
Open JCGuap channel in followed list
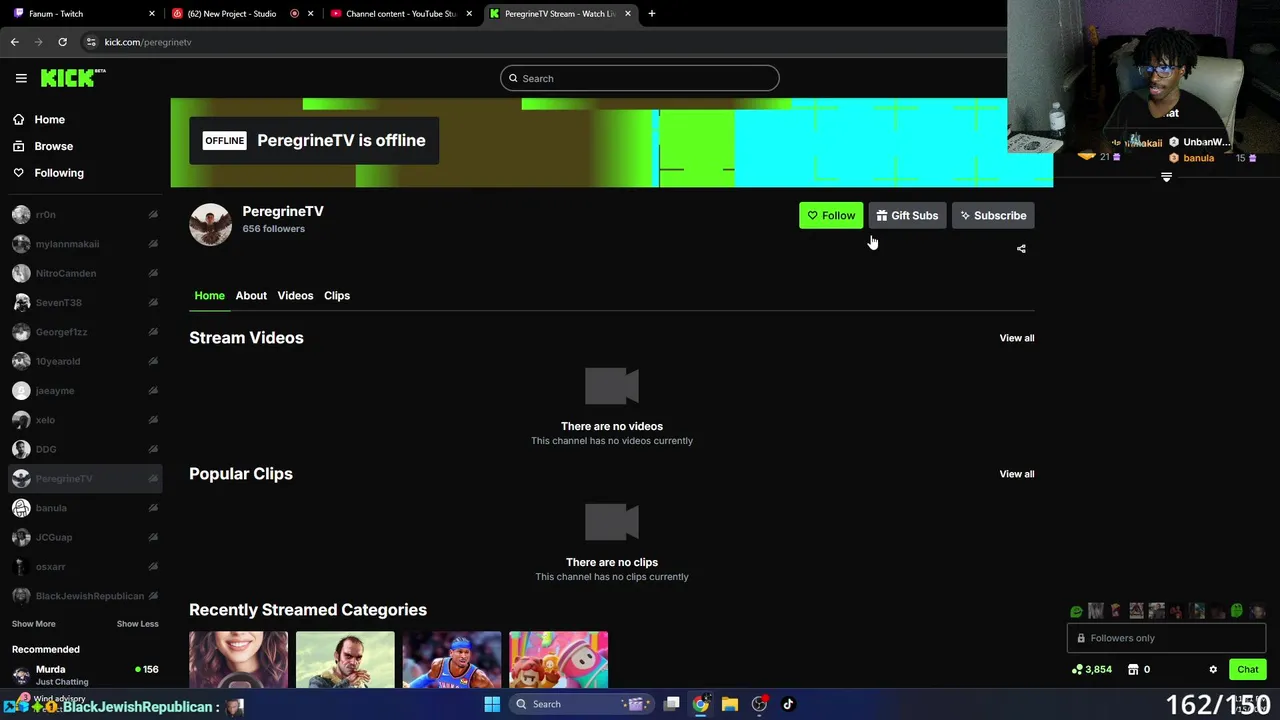coord(85,537)
